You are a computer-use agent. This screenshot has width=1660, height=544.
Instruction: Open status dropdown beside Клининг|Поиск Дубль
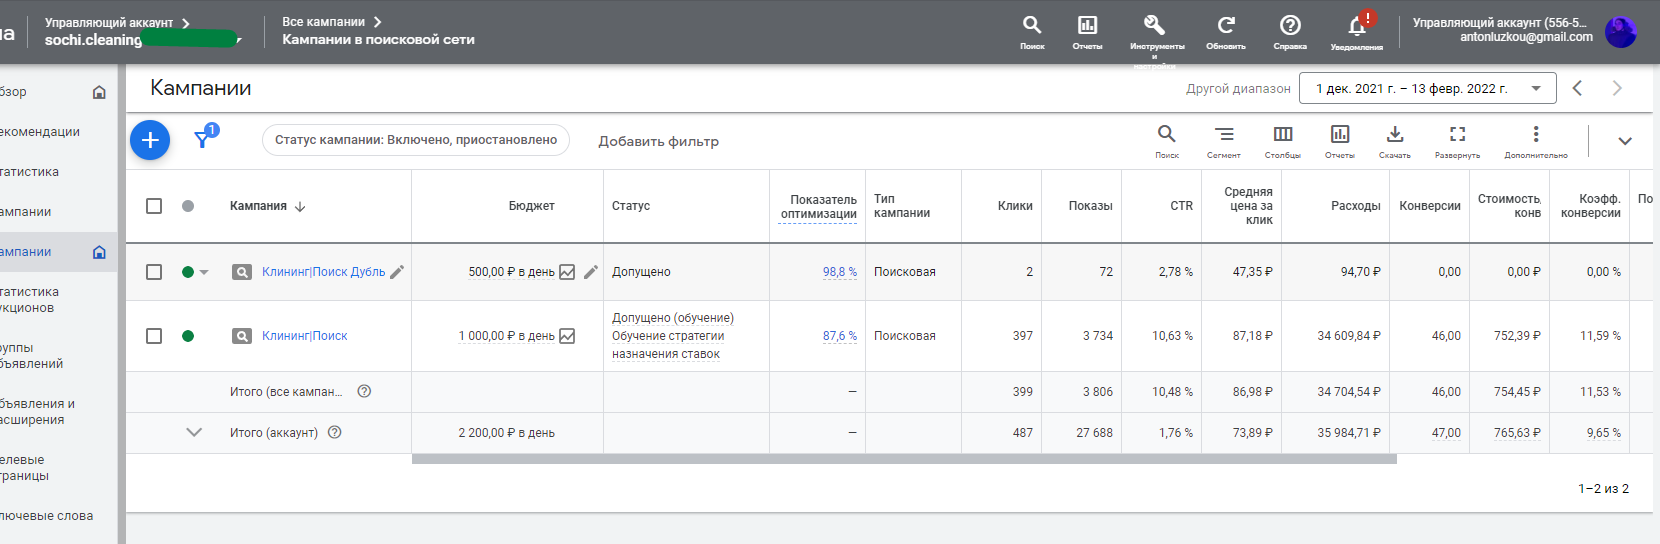tap(204, 272)
